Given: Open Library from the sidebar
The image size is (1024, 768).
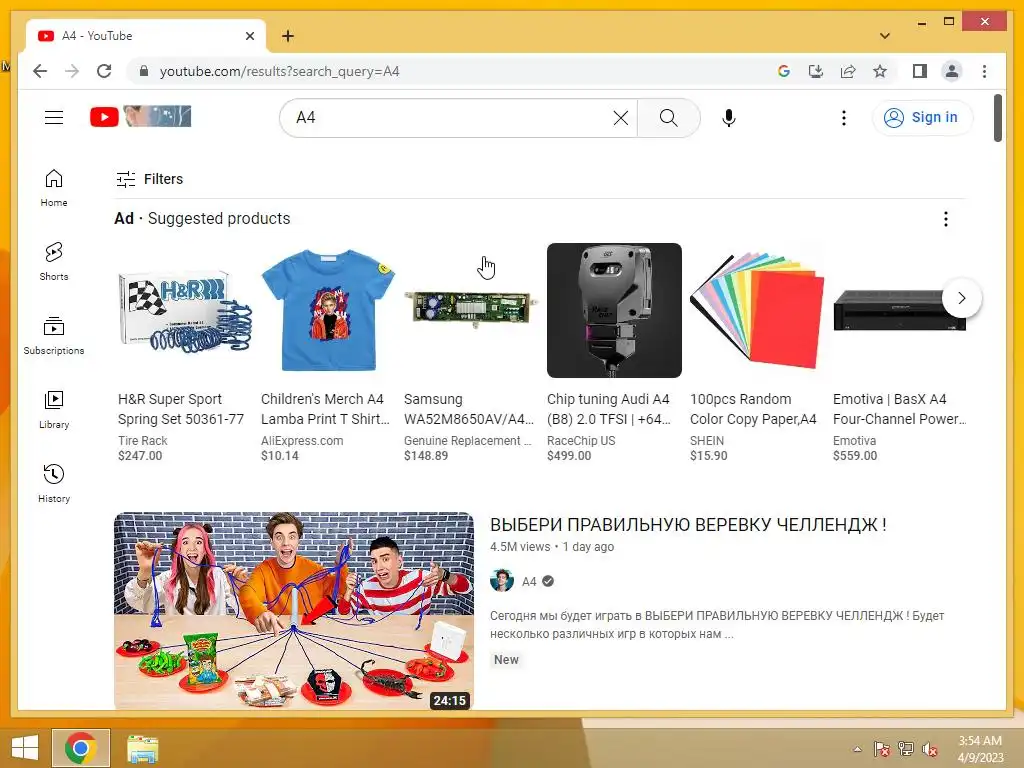Looking at the screenshot, I should 54,409.
